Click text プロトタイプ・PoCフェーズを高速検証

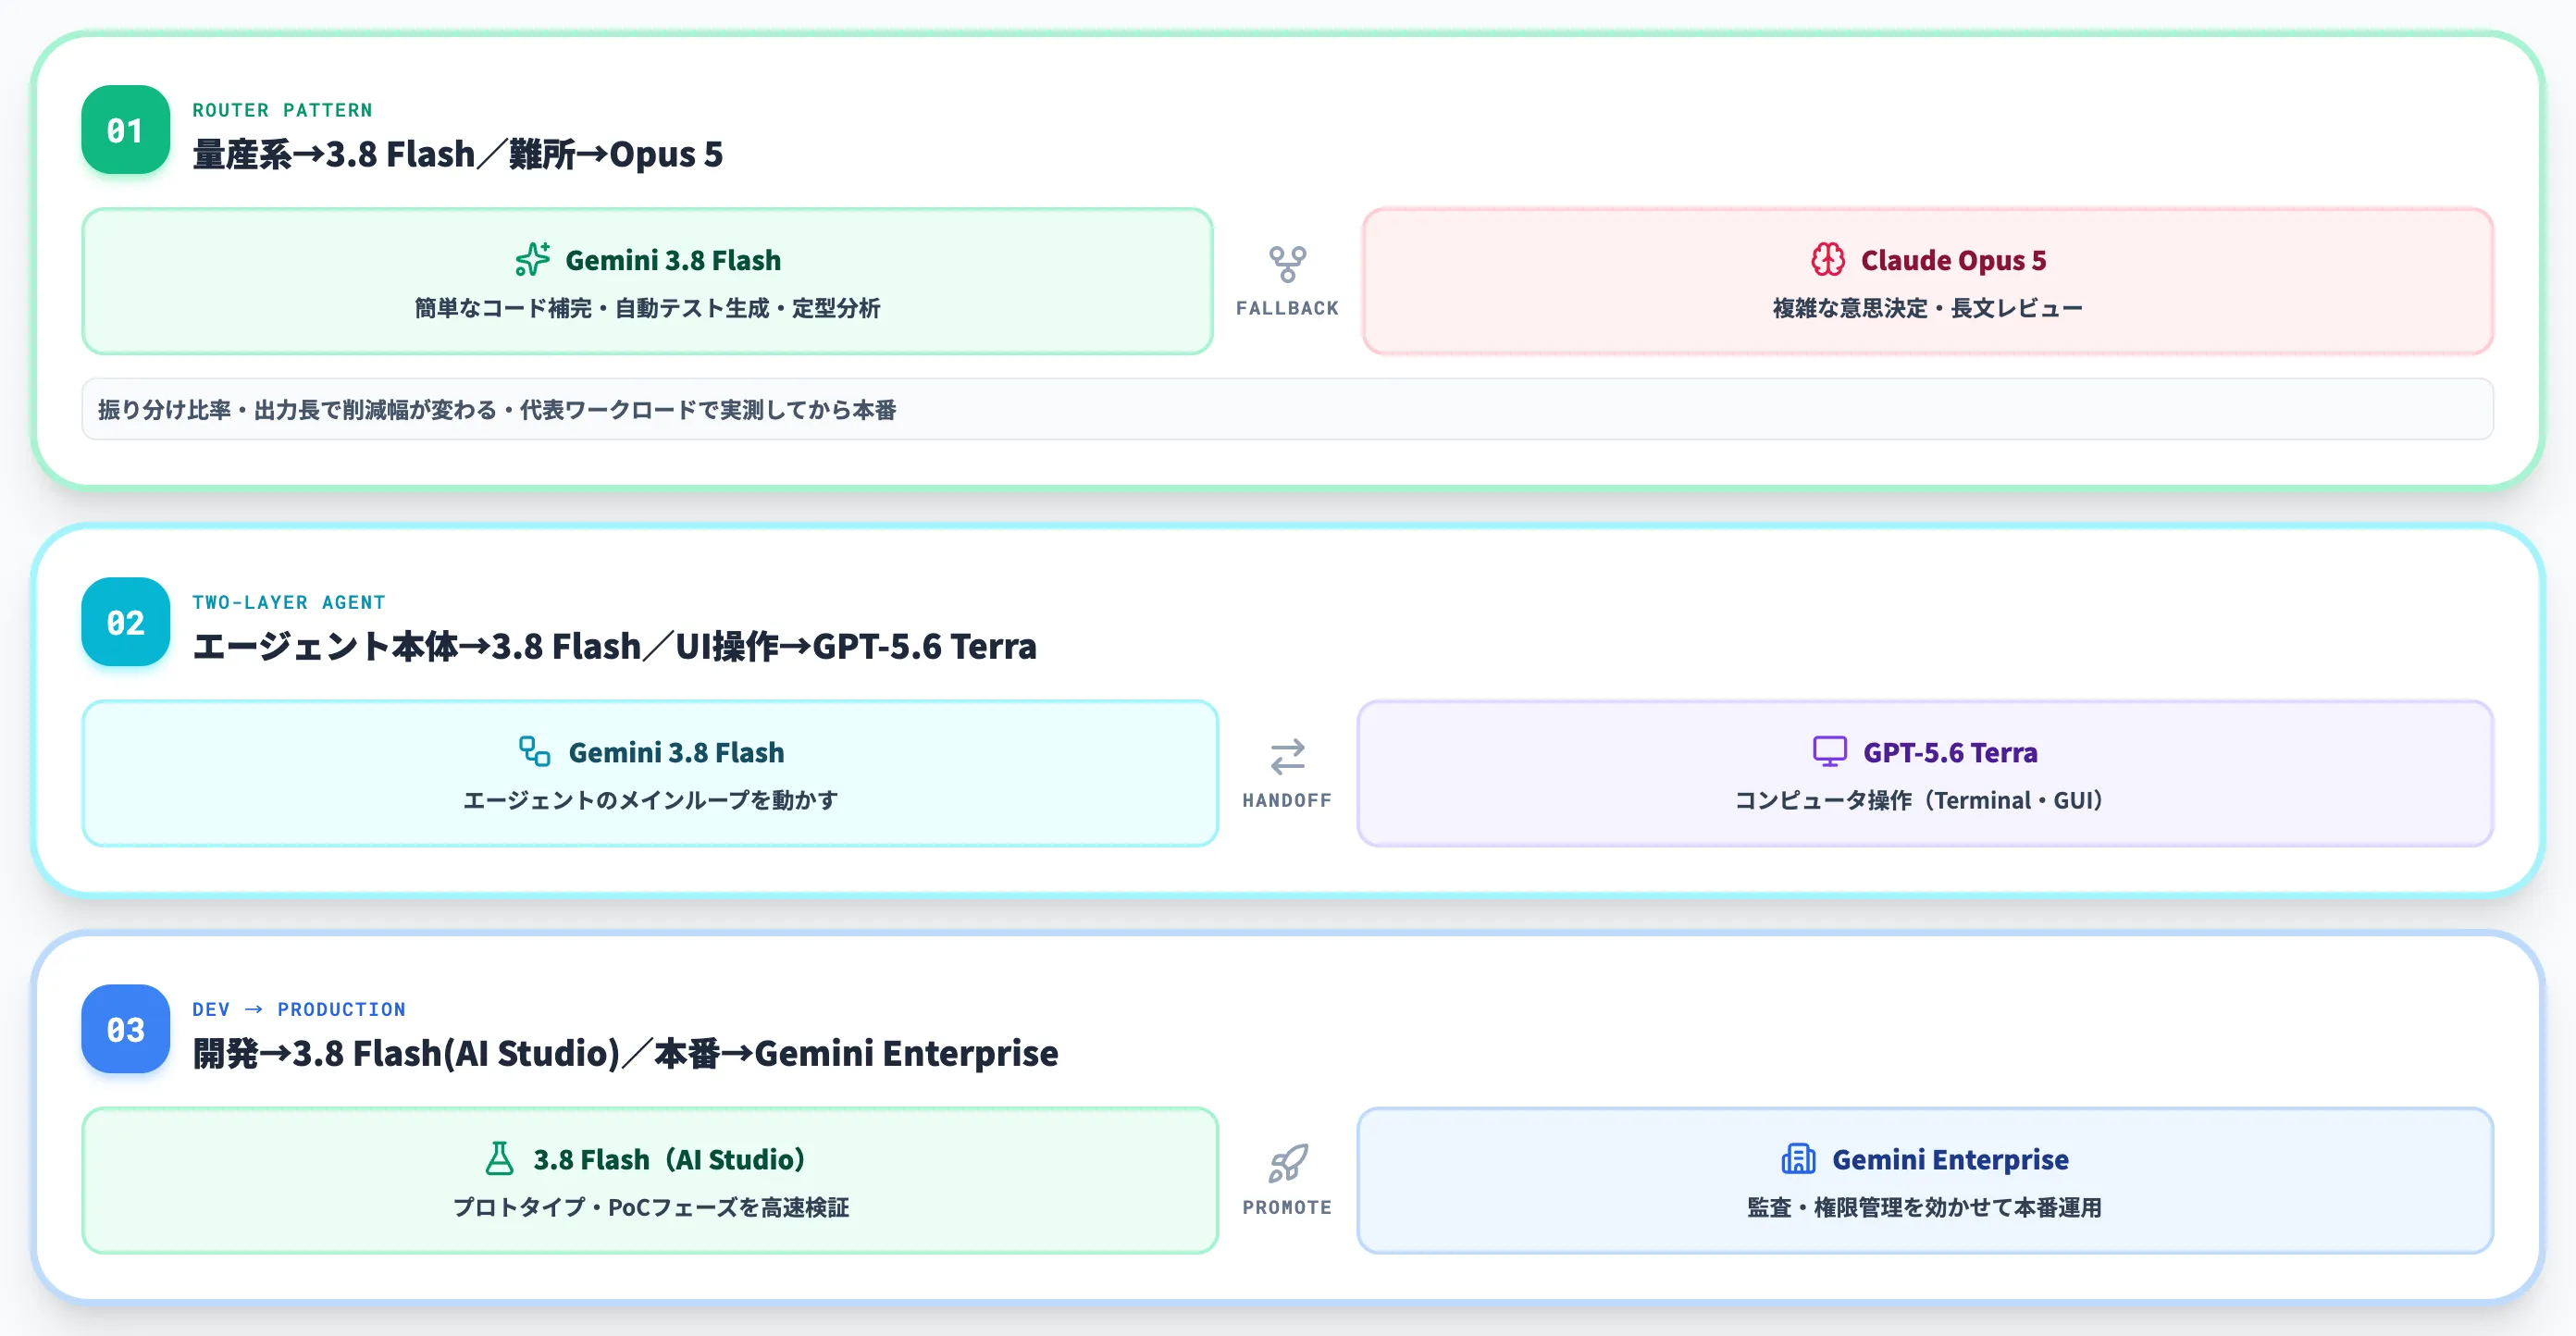coord(651,1207)
